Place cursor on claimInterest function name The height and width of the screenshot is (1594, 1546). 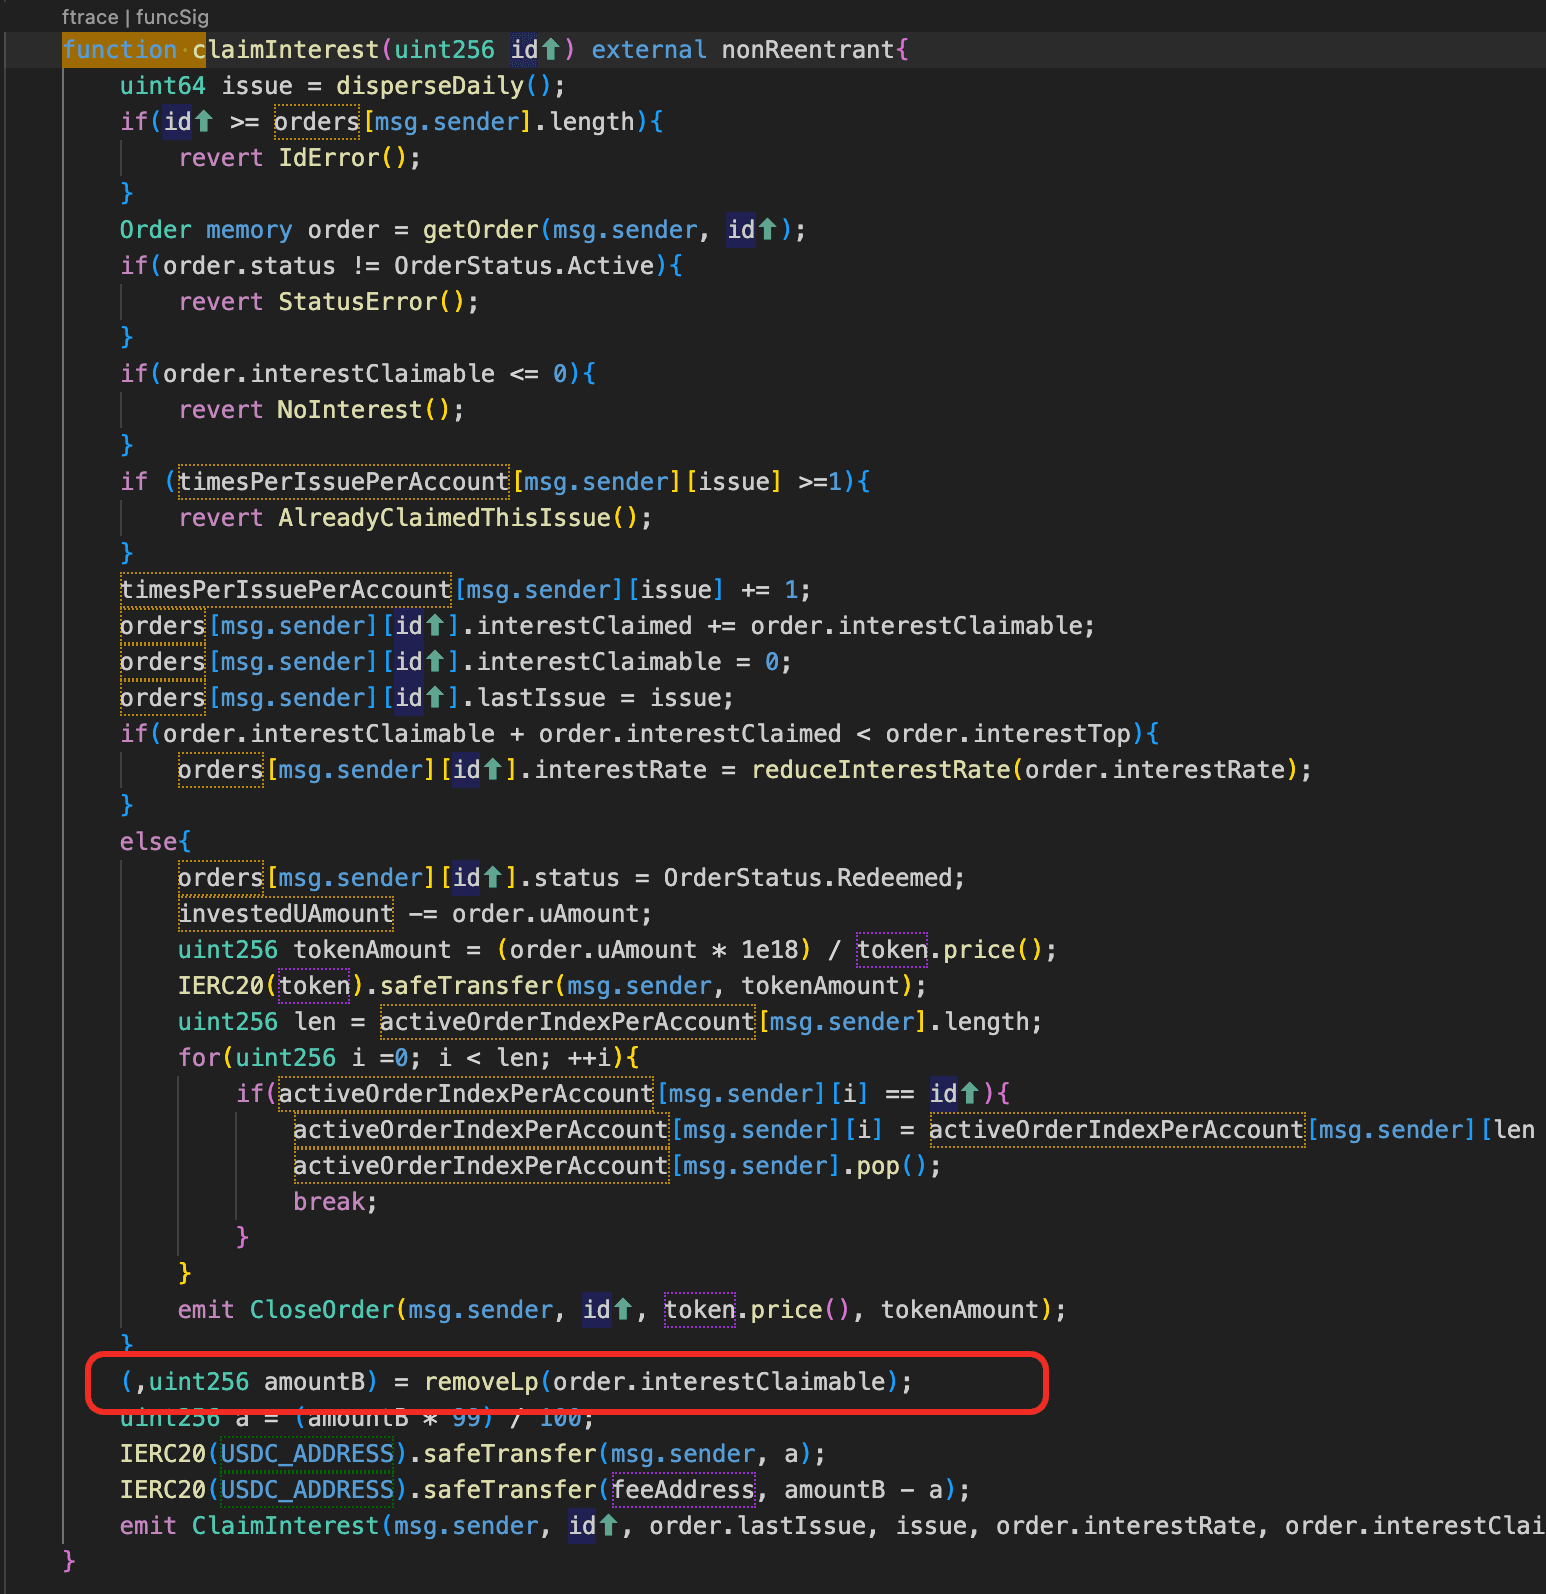click(286, 50)
